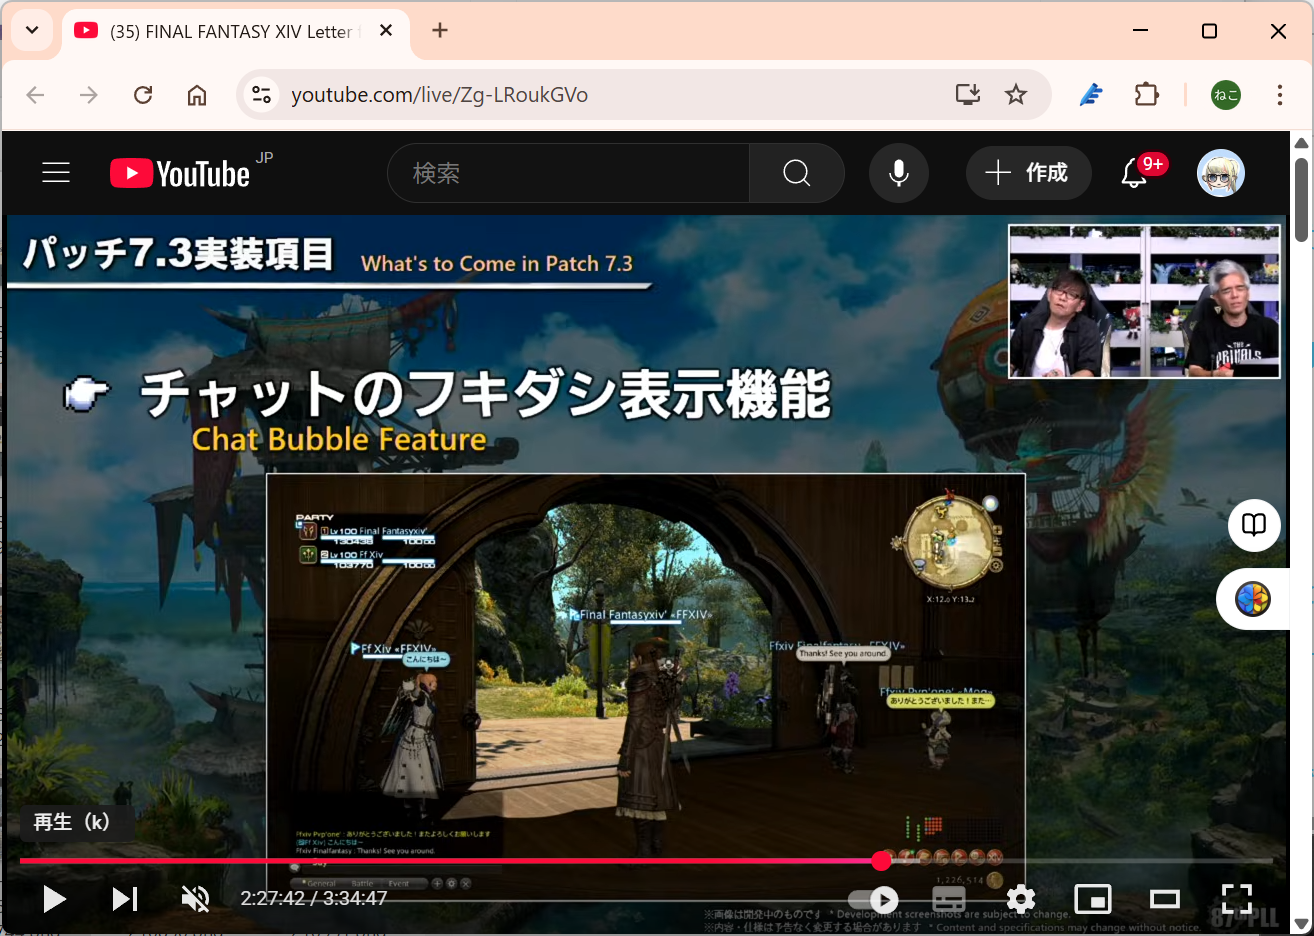The width and height of the screenshot is (1314, 936).
Task: Click the scrollbar up arrow
Action: click(1301, 143)
